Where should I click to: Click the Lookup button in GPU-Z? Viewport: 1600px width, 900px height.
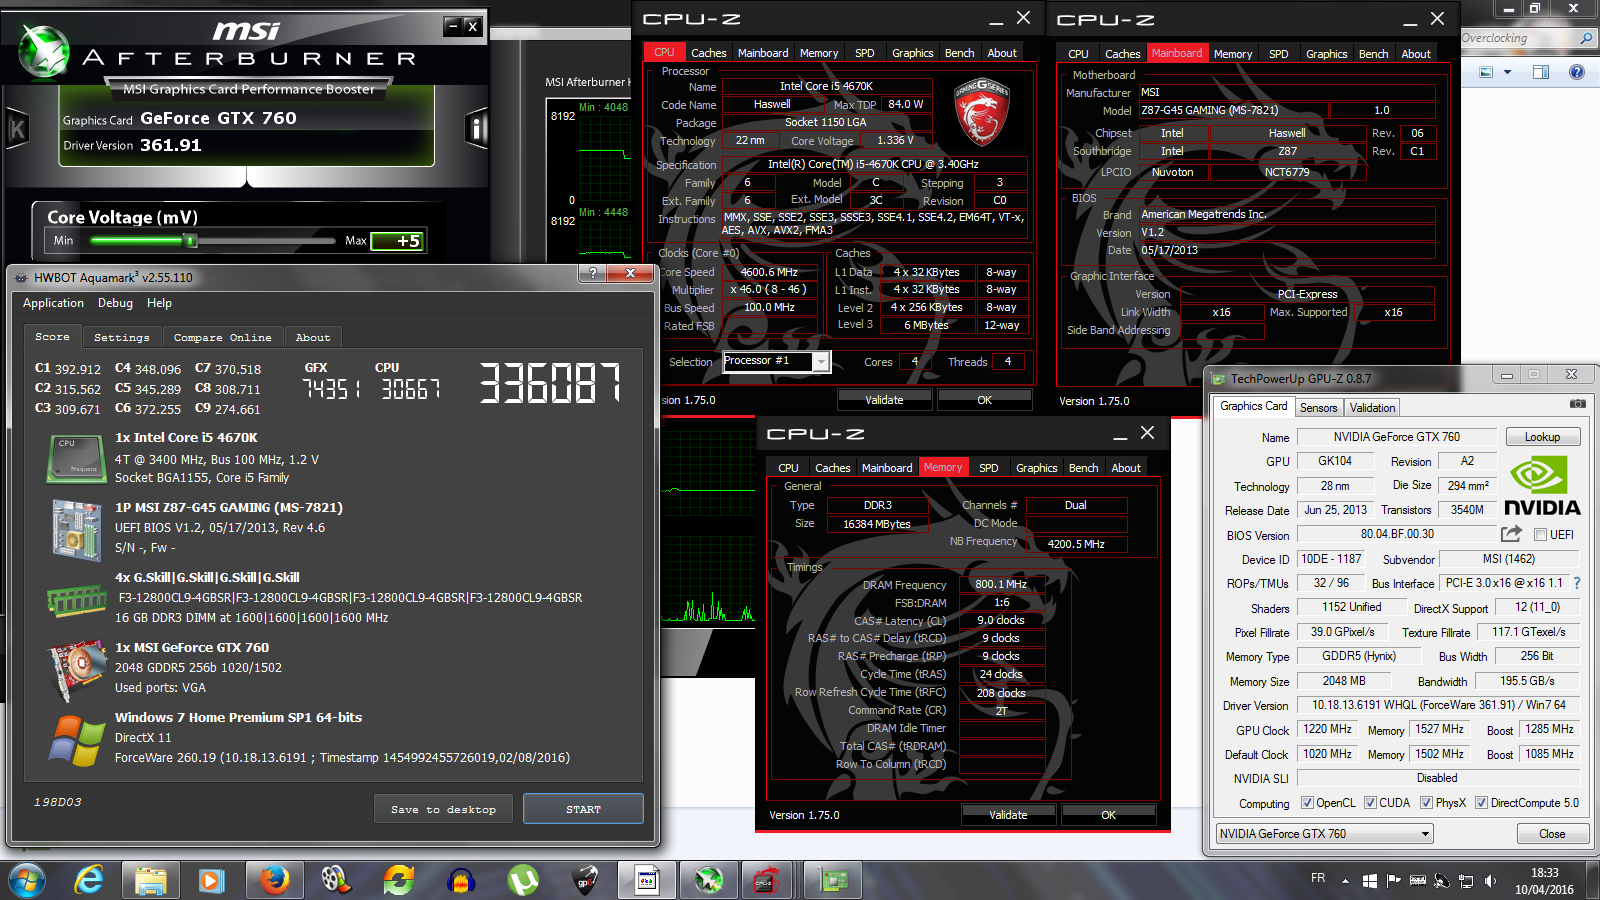click(1542, 437)
